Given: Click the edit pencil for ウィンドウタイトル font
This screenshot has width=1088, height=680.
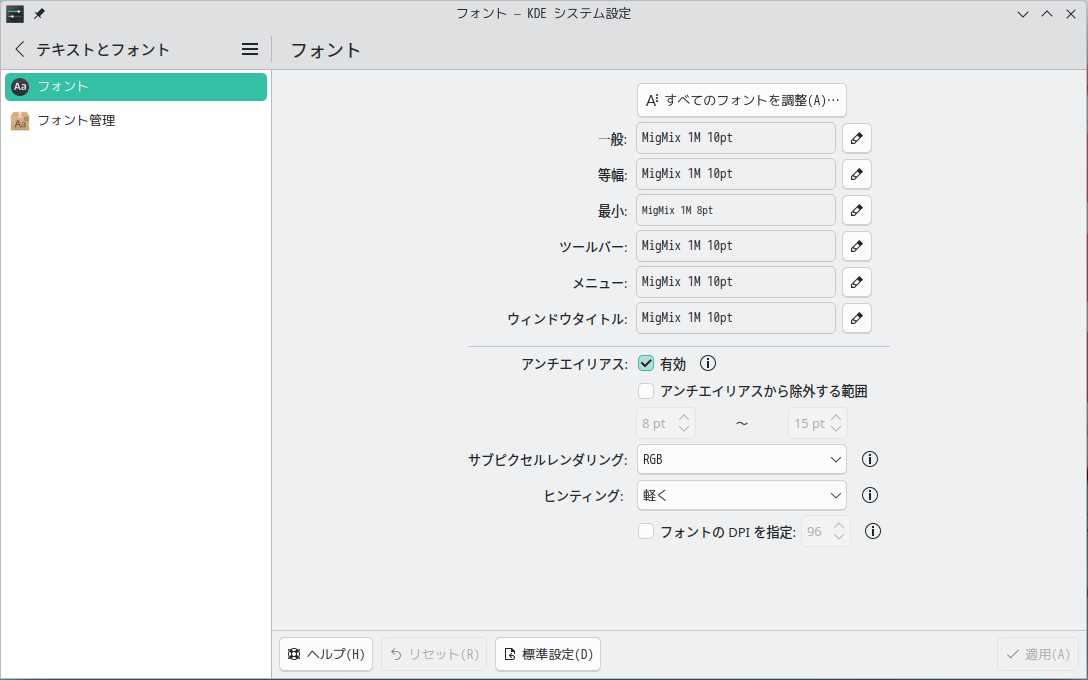Looking at the screenshot, I should point(856,318).
